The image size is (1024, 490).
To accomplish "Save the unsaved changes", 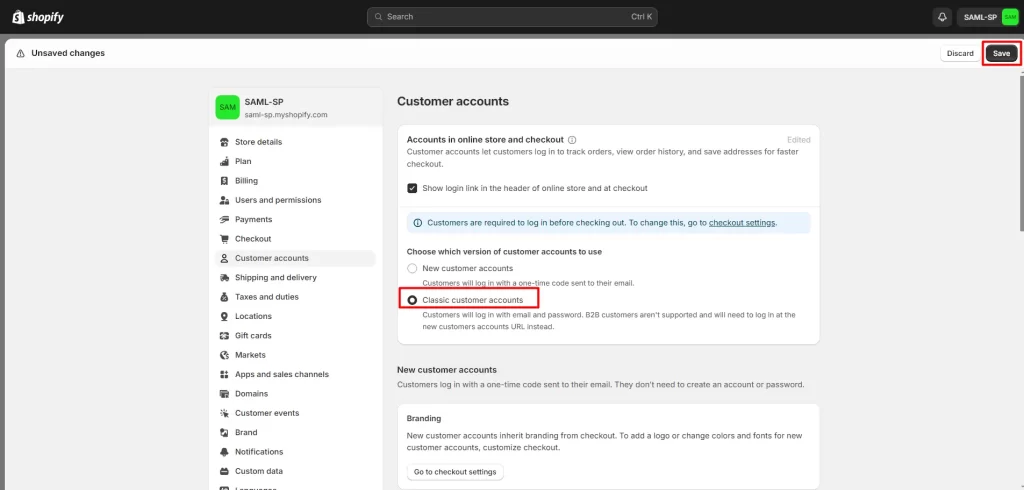I will (1001, 53).
